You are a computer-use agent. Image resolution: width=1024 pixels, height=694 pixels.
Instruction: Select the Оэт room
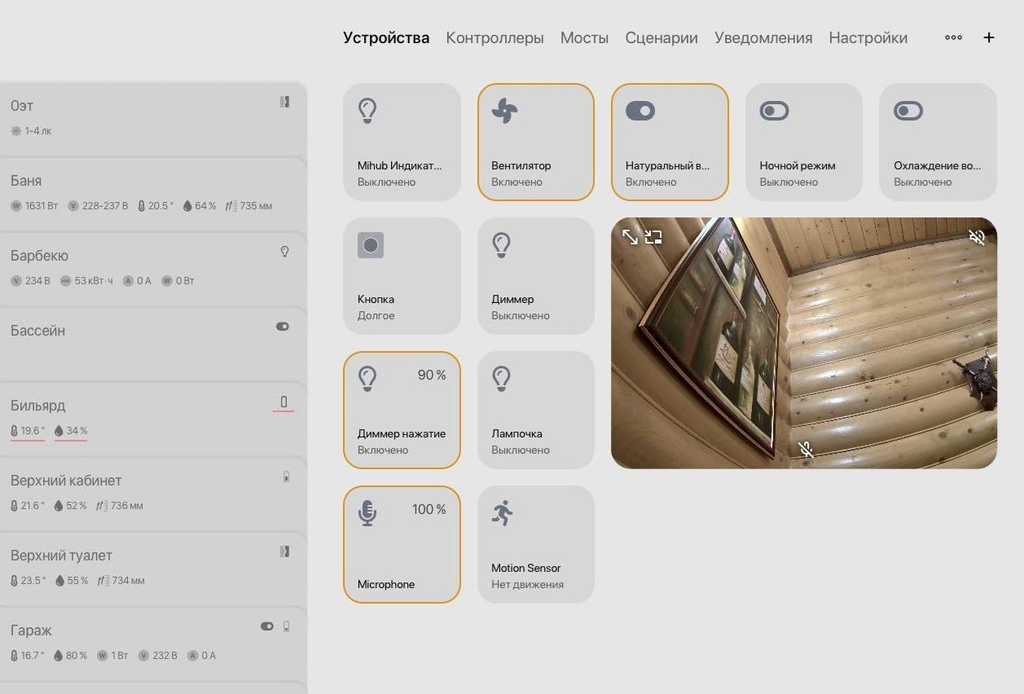pyautogui.click(x=153, y=118)
